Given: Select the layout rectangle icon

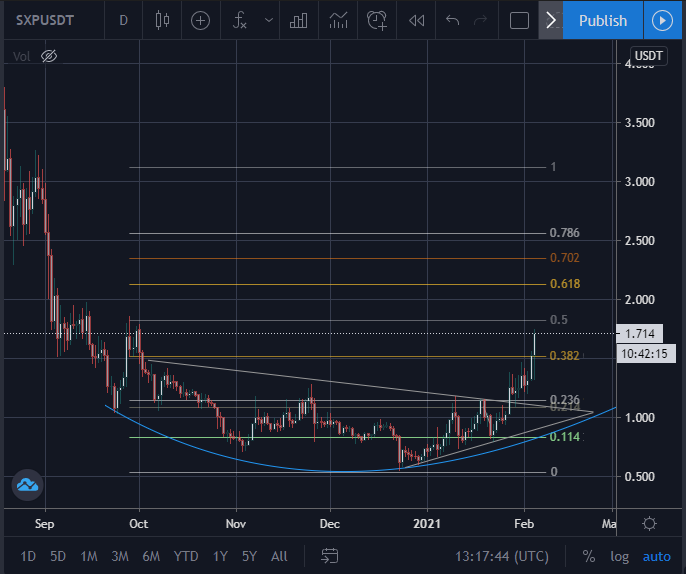Looking at the screenshot, I should click(519, 21).
